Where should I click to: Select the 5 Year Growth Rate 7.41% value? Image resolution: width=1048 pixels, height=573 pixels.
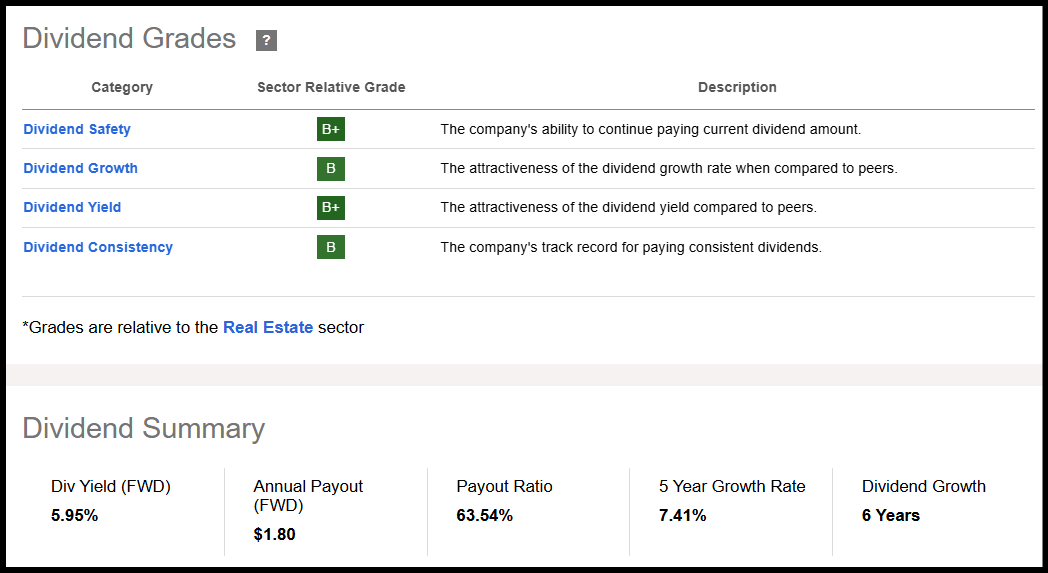(683, 516)
